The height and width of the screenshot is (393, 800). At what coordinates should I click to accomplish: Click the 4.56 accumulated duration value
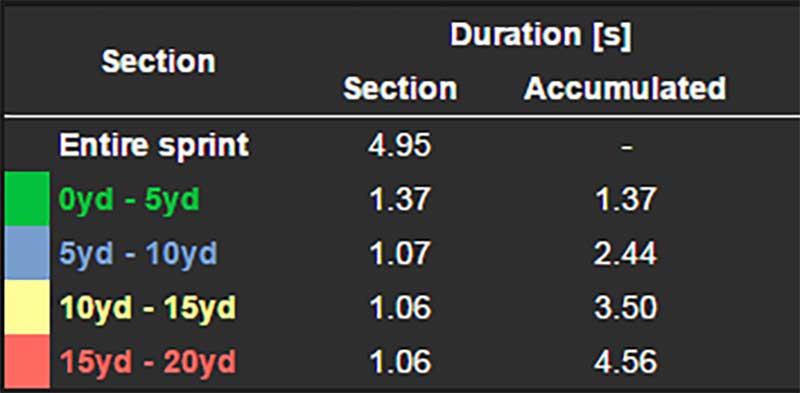click(625, 362)
